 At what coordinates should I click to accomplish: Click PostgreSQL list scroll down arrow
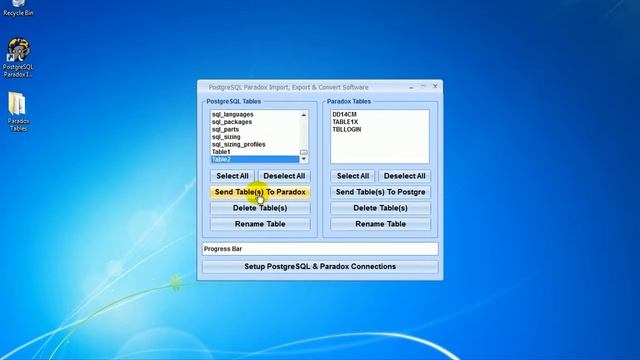304,159
